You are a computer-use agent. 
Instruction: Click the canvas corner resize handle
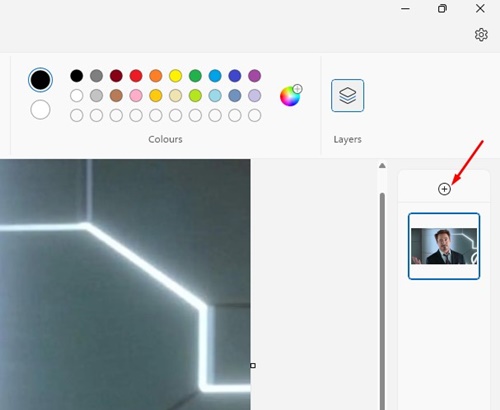pos(253,366)
